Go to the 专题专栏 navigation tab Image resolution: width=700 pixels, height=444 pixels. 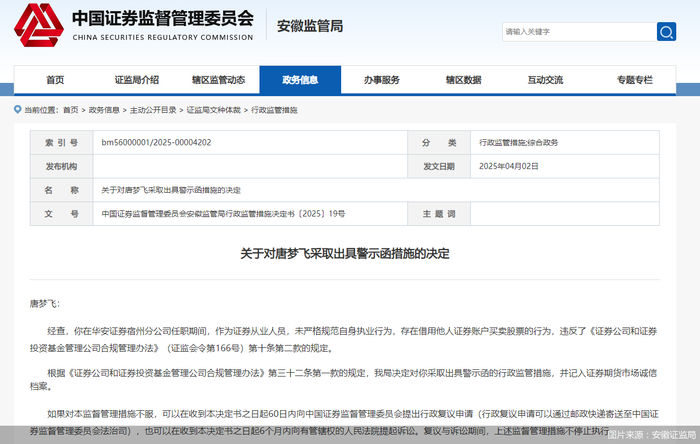coord(634,80)
